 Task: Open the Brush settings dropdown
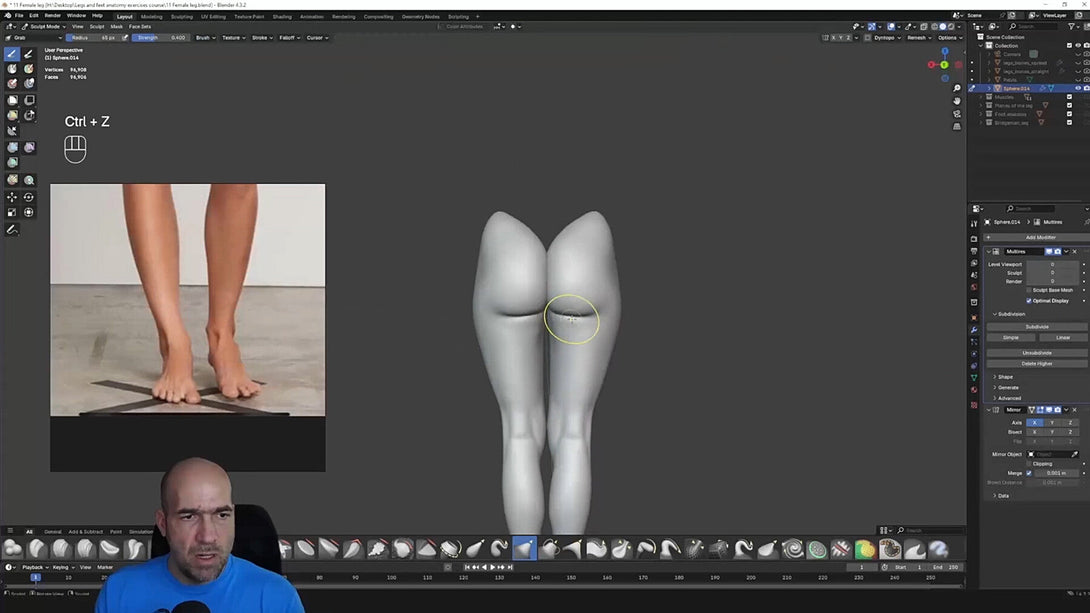205,38
